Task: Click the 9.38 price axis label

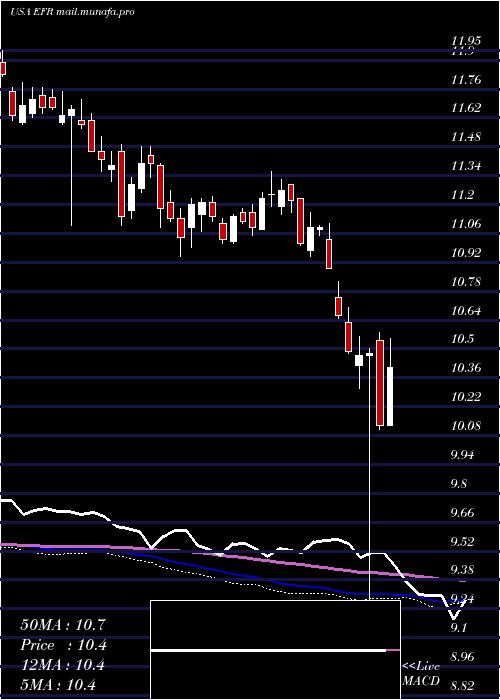Action: (463, 570)
